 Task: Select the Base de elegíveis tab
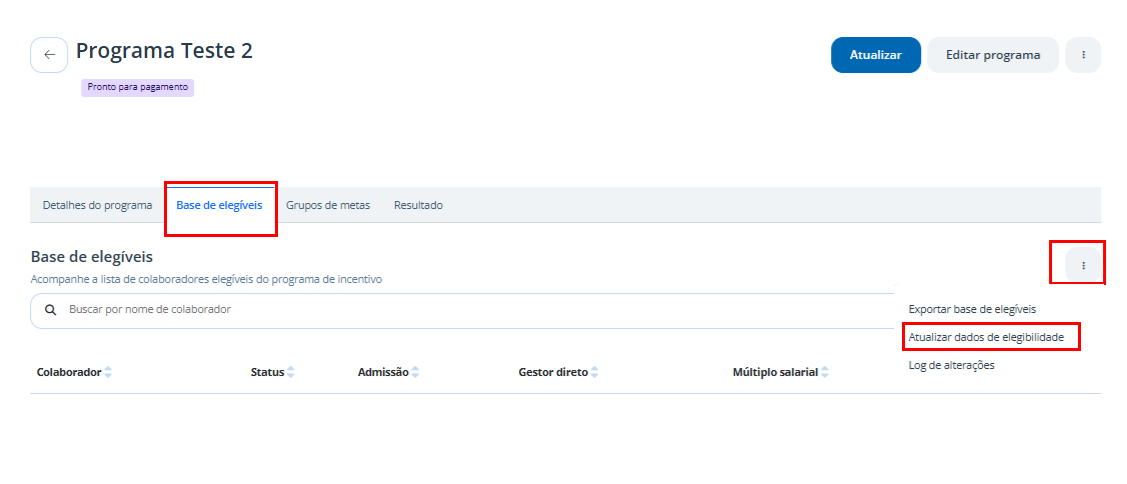(219, 205)
